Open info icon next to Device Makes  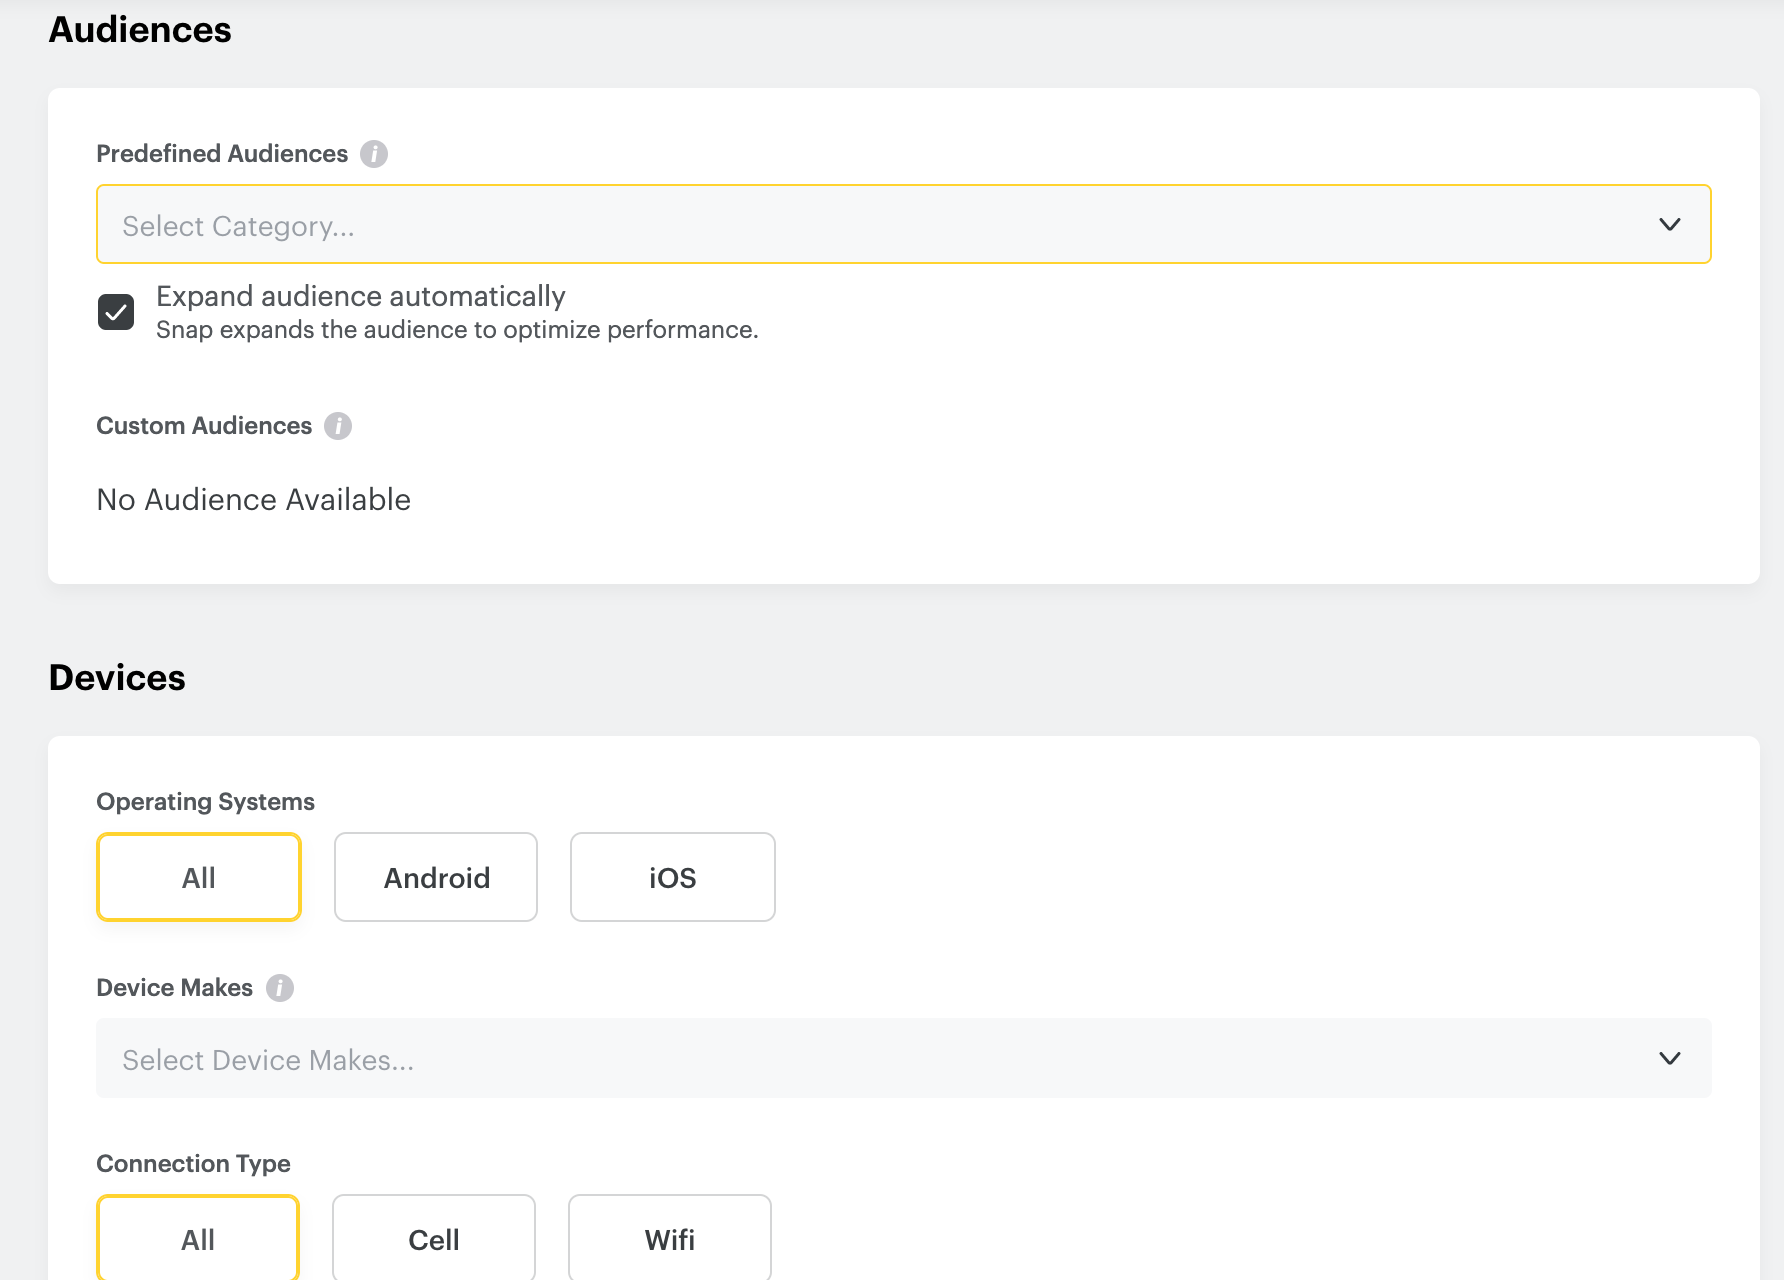tap(280, 988)
